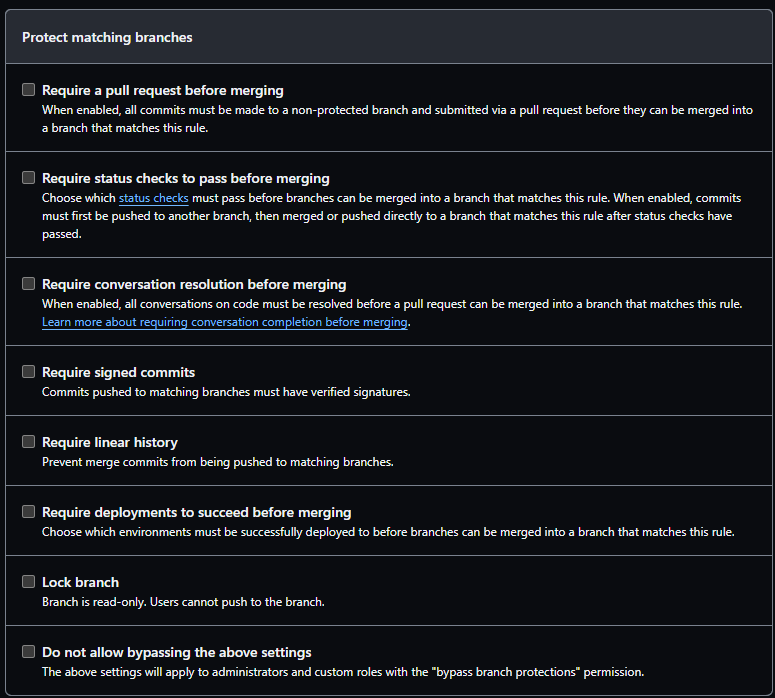The height and width of the screenshot is (698, 775).
Task: Enable Do not allow bypassing the above settings
Action: pyautogui.click(x=29, y=652)
